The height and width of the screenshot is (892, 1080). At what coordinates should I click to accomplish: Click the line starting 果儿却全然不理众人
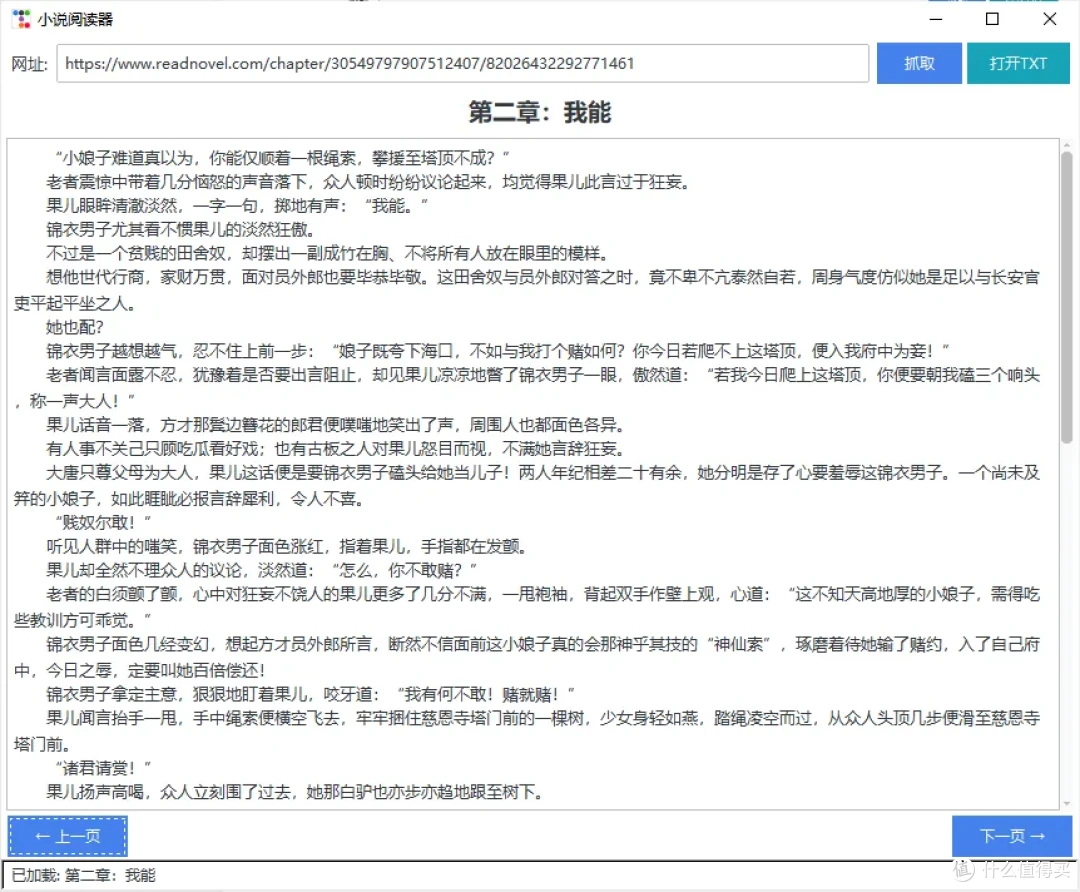click(x=262, y=571)
